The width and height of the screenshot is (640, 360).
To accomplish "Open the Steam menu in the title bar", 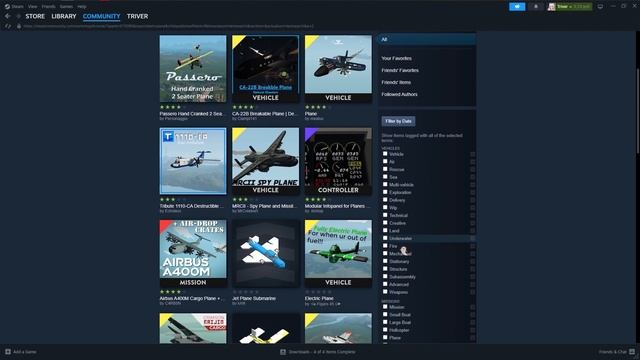I will point(14,7).
